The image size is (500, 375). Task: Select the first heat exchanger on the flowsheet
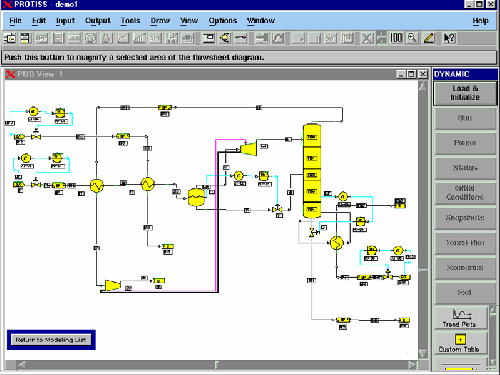pyautogui.click(x=96, y=185)
